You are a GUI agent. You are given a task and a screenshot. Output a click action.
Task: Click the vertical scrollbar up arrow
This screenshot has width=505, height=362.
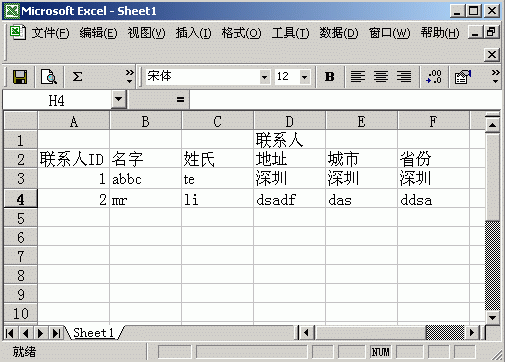pos(492,125)
